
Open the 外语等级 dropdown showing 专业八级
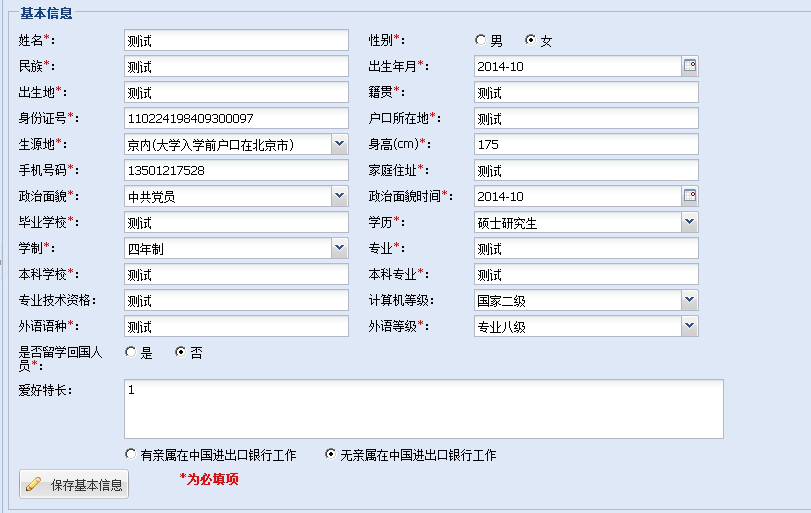click(x=689, y=326)
